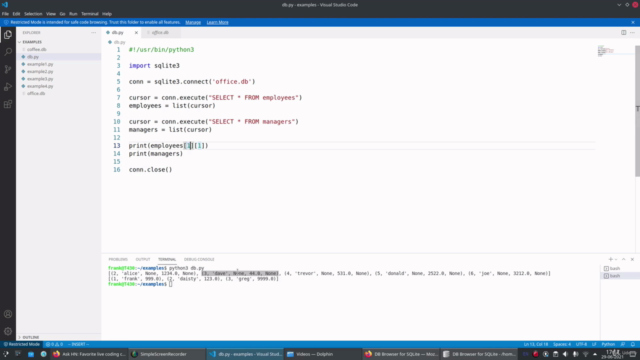Open the Terminal menu
Image resolution: width=640 pixels, height=360 pixels.
click(89, 14)
